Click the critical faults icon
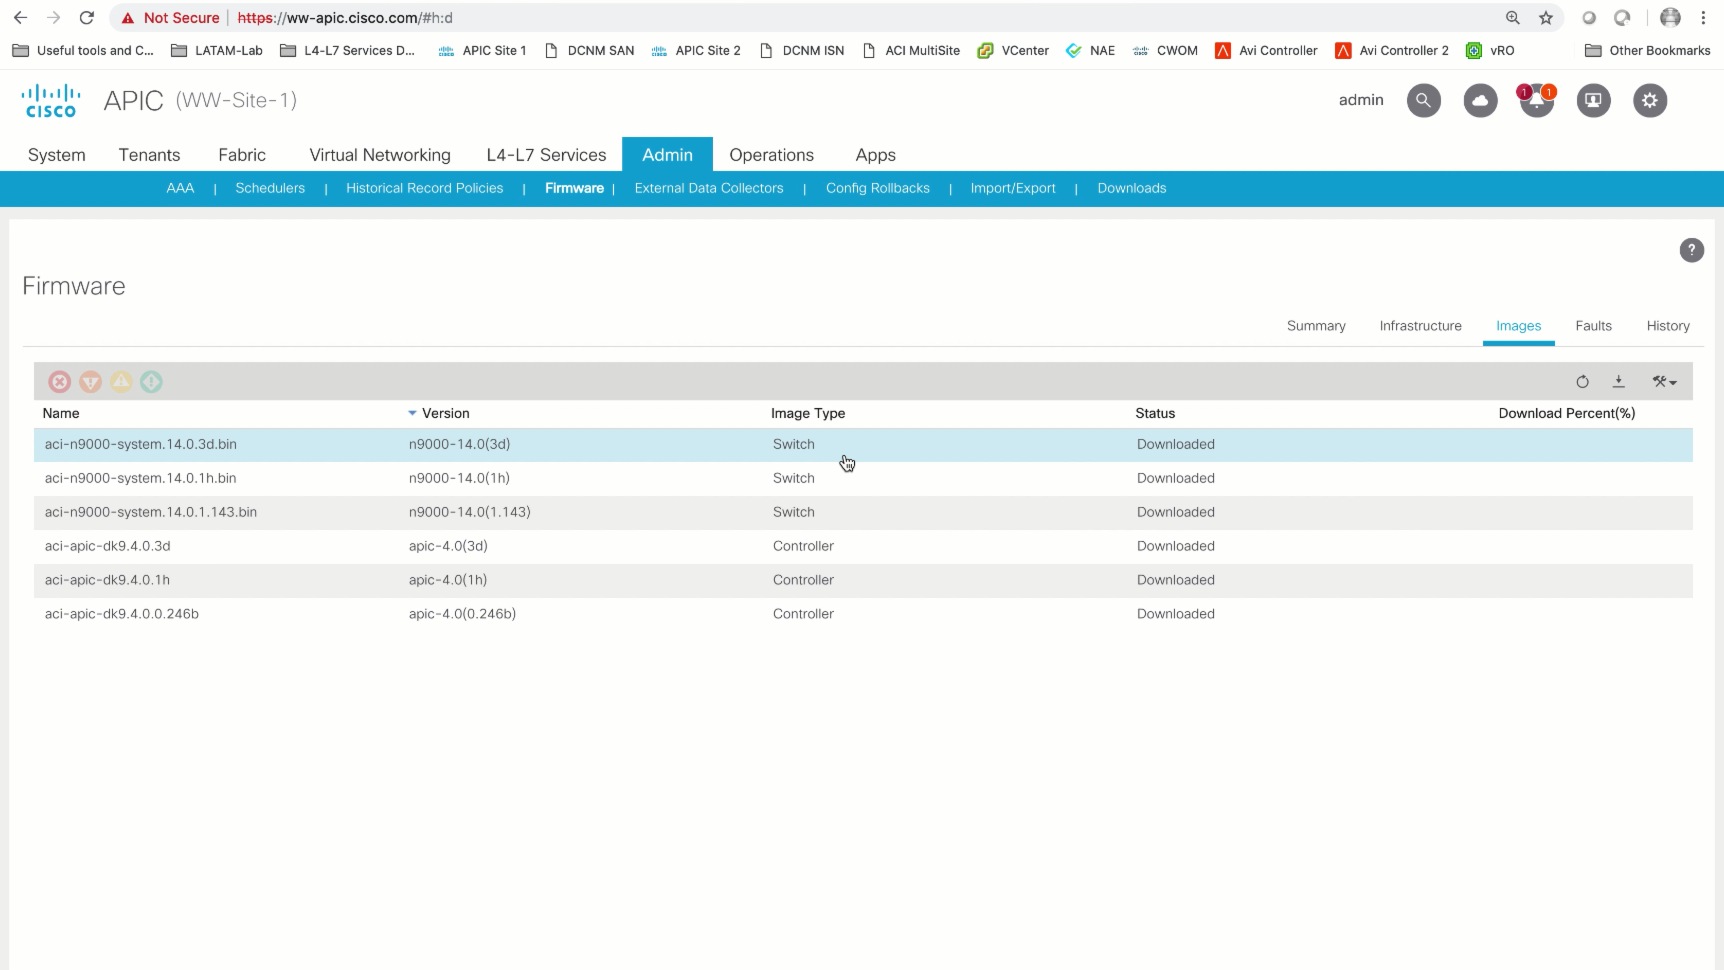The image size is (1724, 970). [60, 382]
